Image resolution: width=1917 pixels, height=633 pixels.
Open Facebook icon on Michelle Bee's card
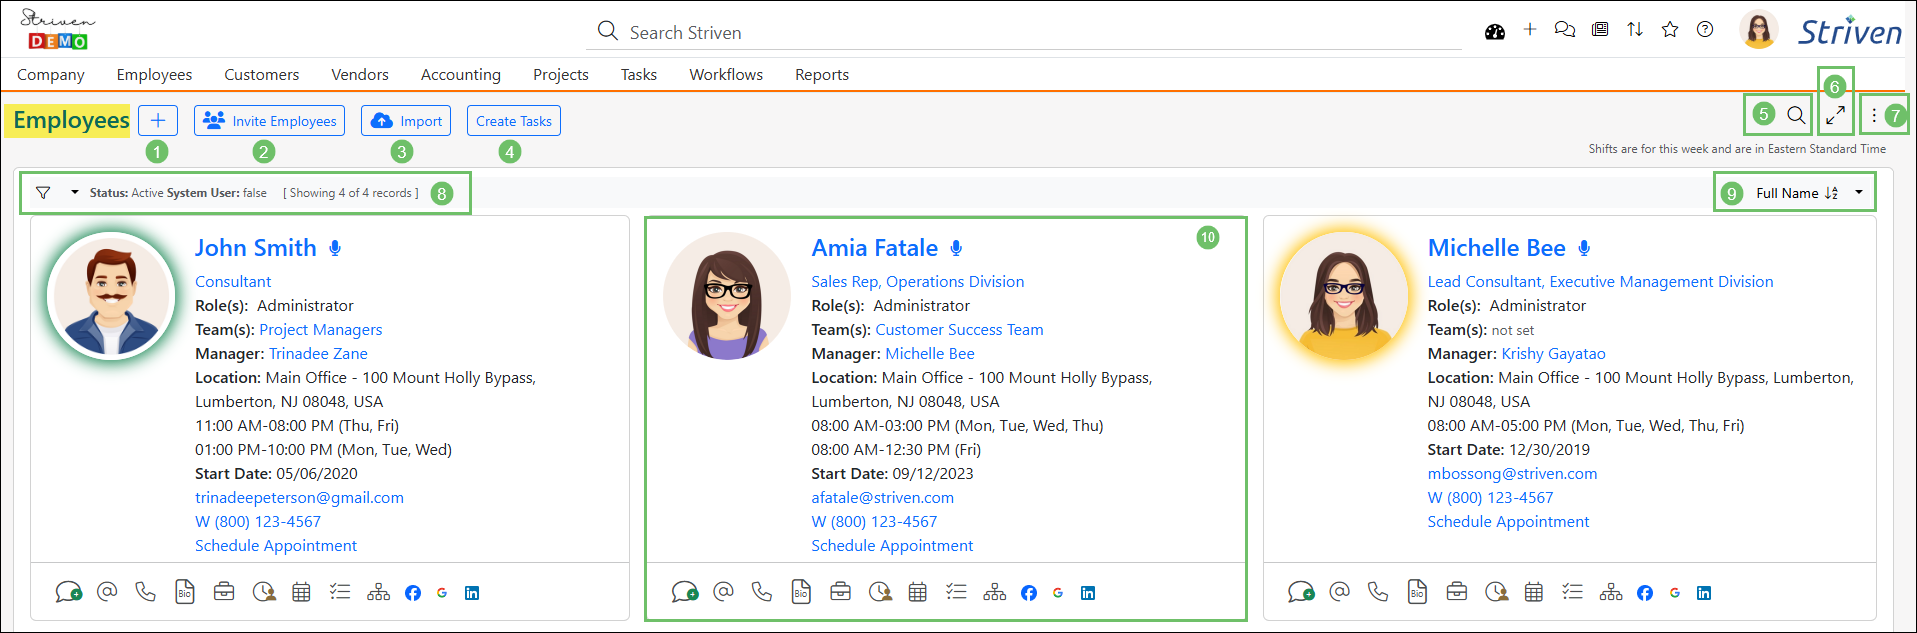1645,593
